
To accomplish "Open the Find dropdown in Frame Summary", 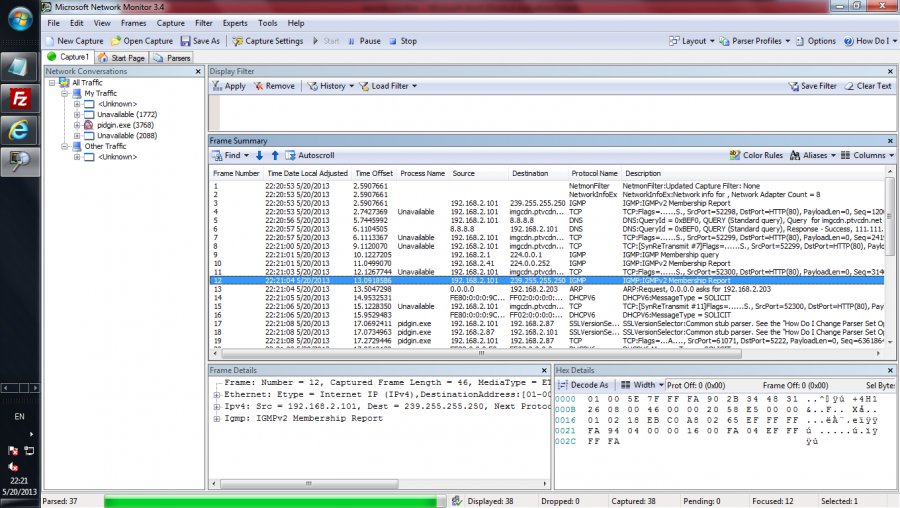I will [230, 156].
